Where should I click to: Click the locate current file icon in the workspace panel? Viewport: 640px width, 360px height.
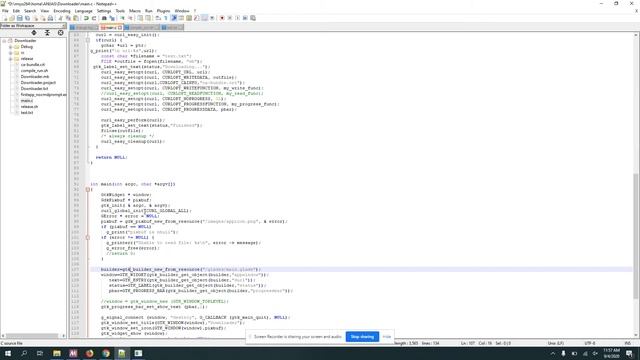60,33
